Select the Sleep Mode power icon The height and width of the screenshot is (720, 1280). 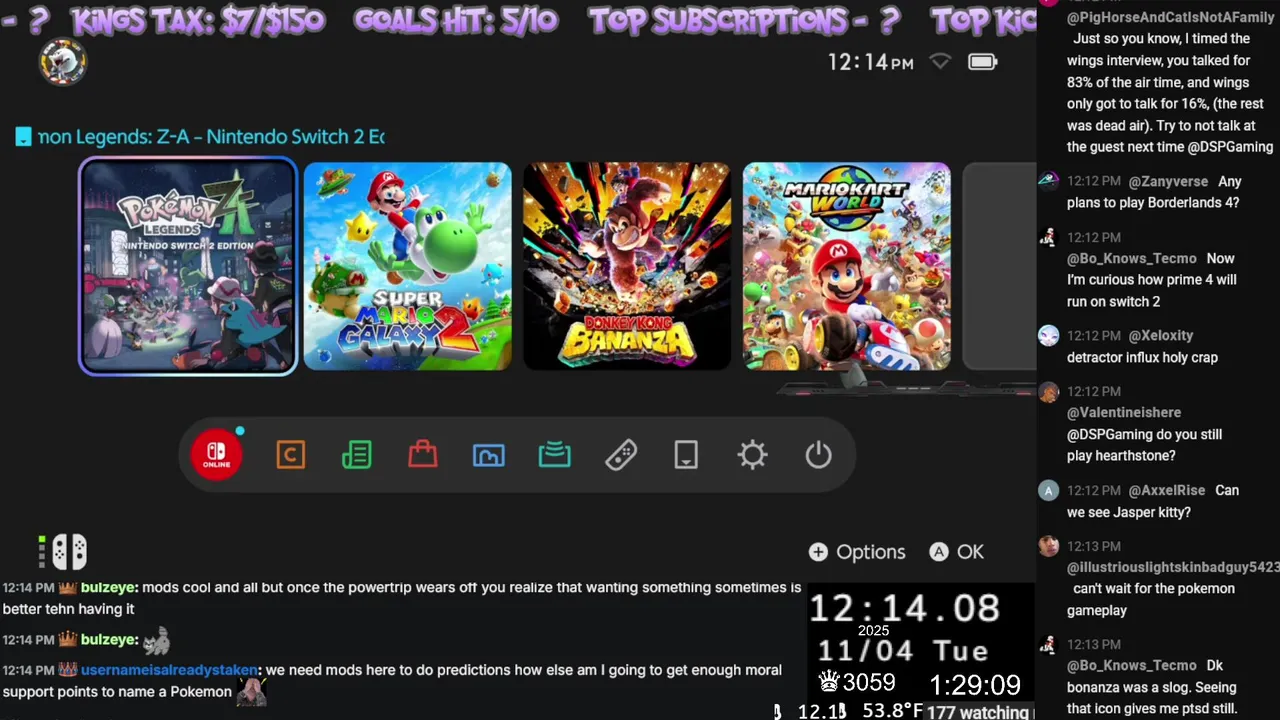[x=818, y=455]
